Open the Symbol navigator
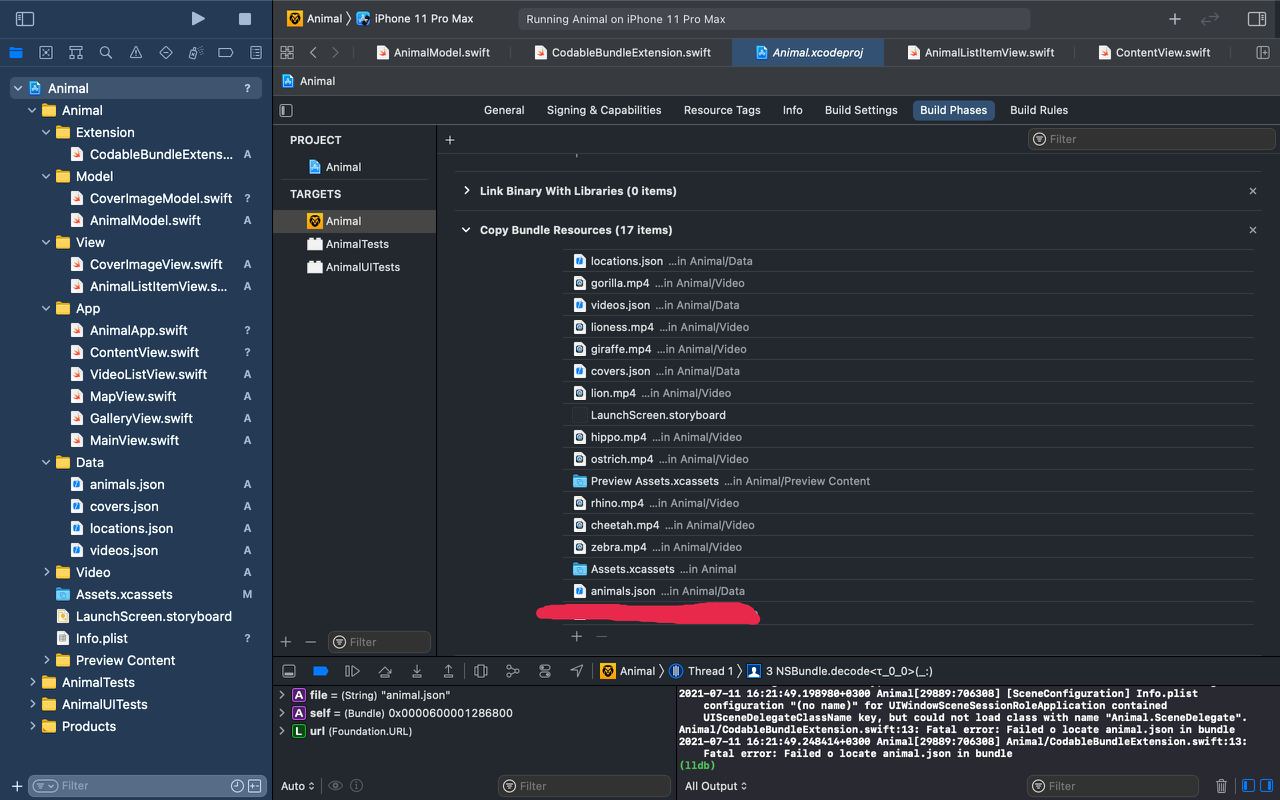The image size is (1280, 800). coord(76,52)
